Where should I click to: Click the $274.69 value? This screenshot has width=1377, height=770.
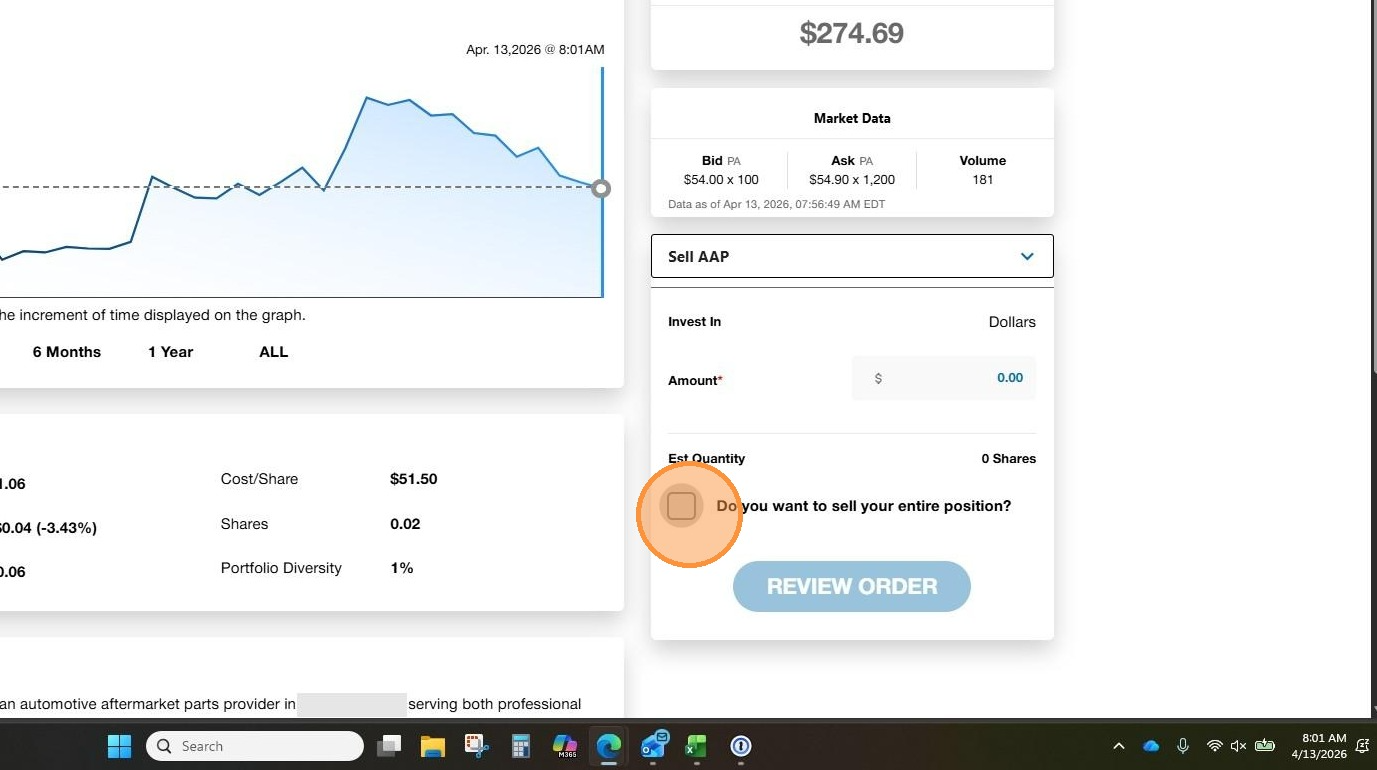[x=852, y=33]
